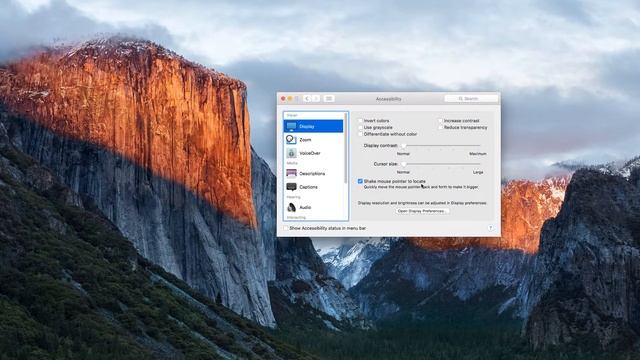Uncheck Shake mouse pointer to locate
Image resolution: width=640 pixels, height=360 pixels.
tap(360, 181)
